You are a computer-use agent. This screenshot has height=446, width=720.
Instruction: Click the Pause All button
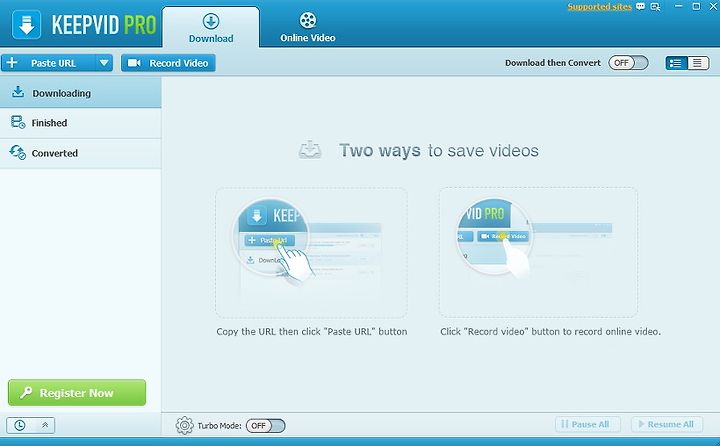(587, 424)
